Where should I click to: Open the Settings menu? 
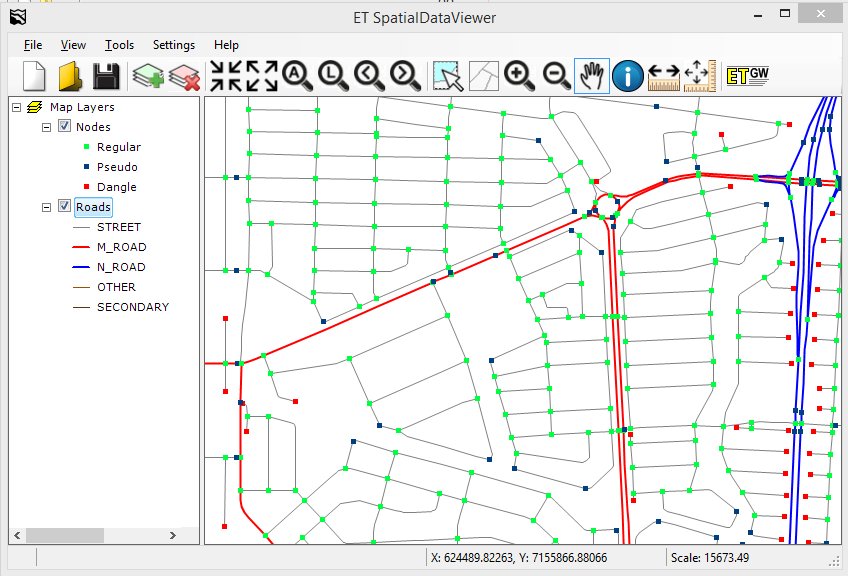[173, 45]
